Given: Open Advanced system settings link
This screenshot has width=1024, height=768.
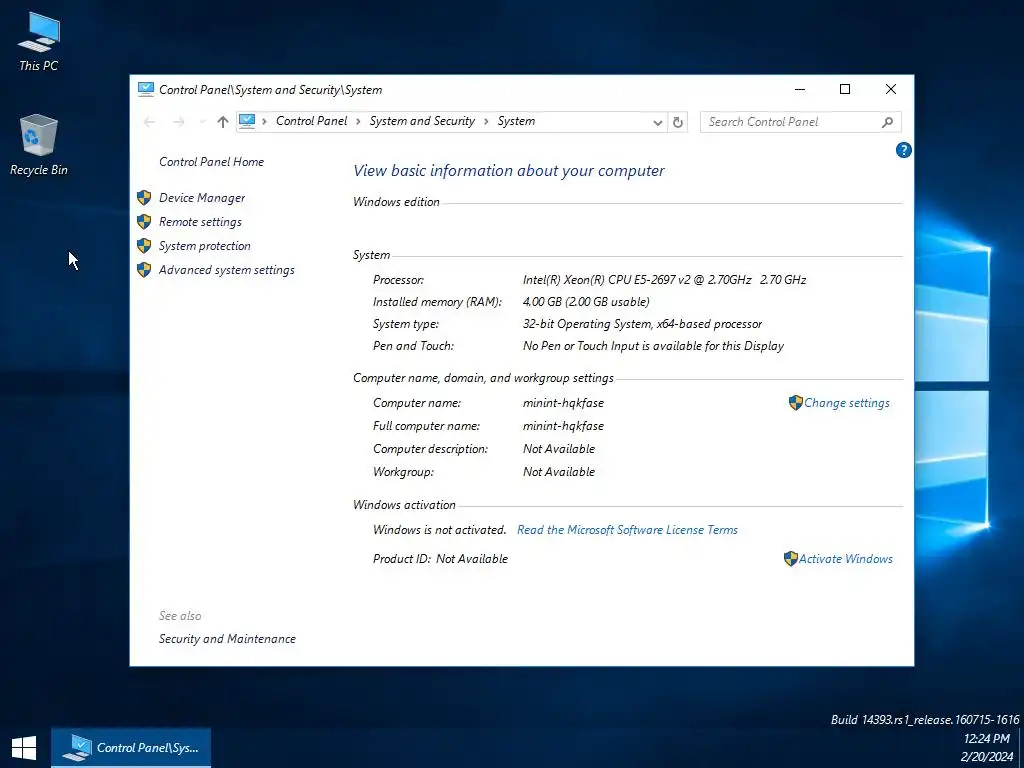Looking at the screenshot, I should pyautogui.click(x=227, y=270).
